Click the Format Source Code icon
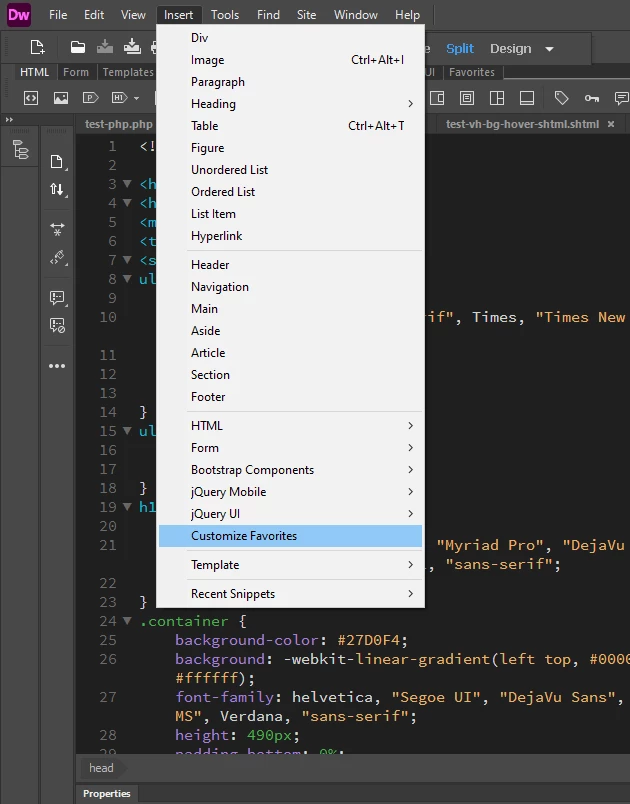630x804 pixels. (x=57, y=257)
